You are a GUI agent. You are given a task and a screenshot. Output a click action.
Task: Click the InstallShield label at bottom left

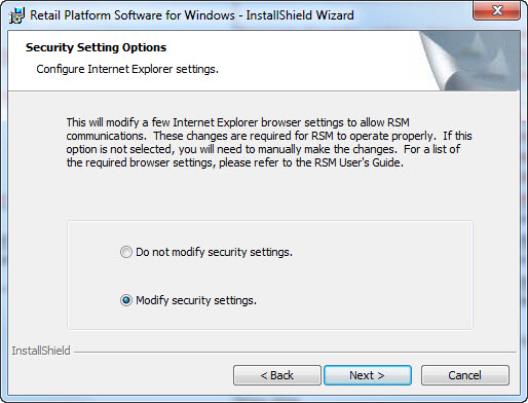tap(41, 350)
